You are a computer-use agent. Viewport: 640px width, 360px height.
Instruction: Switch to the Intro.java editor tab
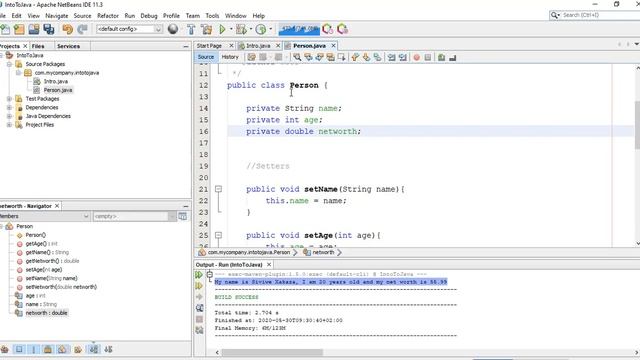coord(258,46)
